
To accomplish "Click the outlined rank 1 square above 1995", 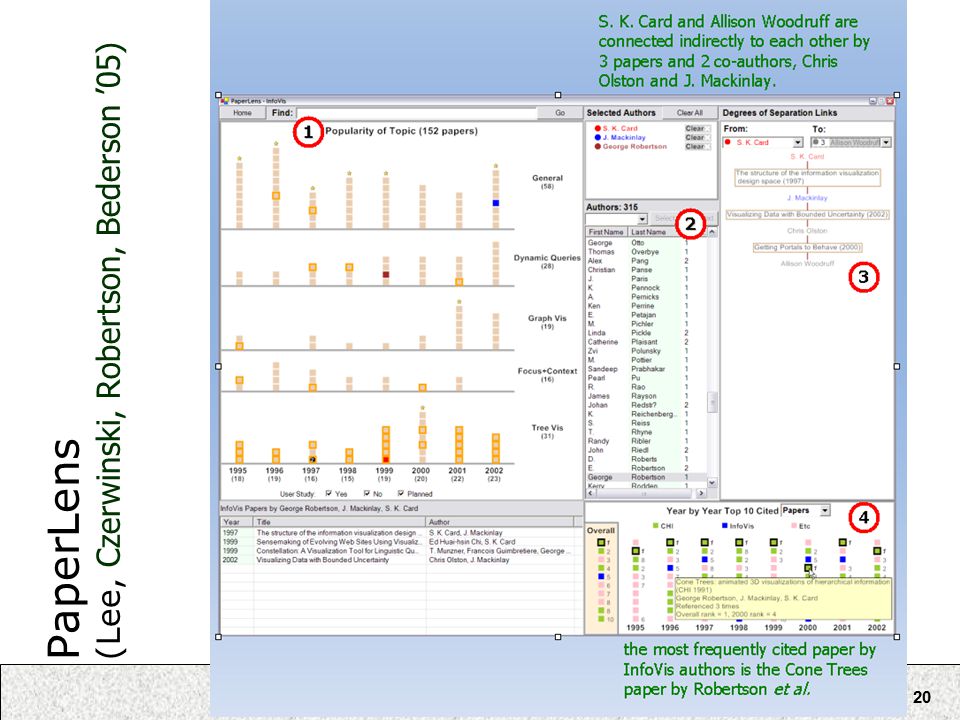I will 636,551.
